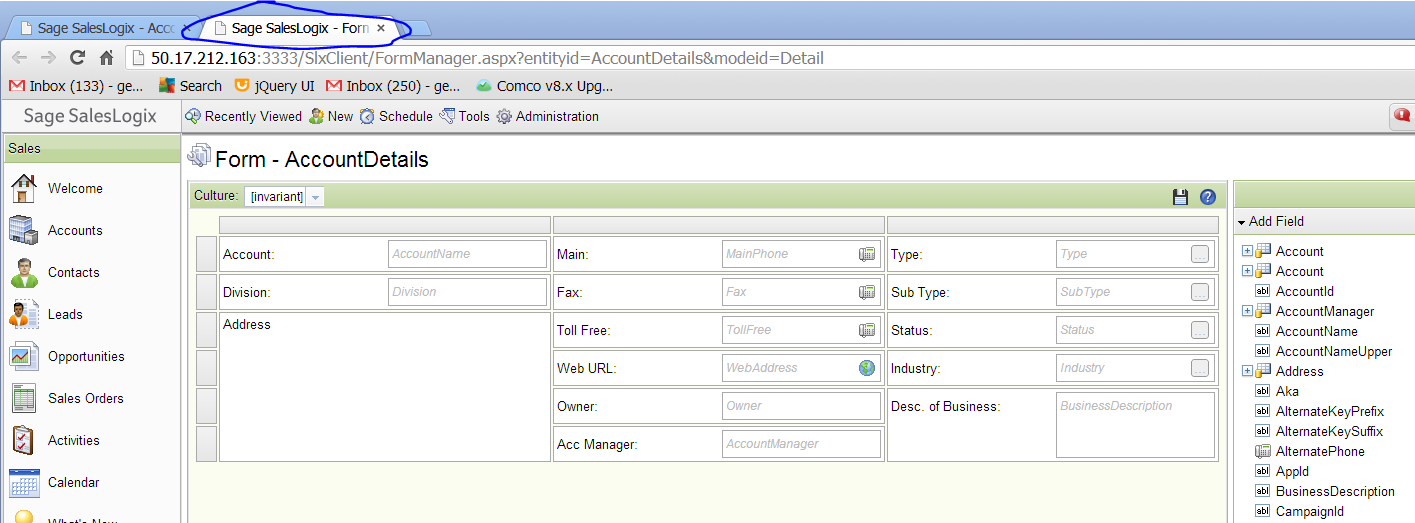Open the New menu
1415x523 pixels.
coord(331,116)
